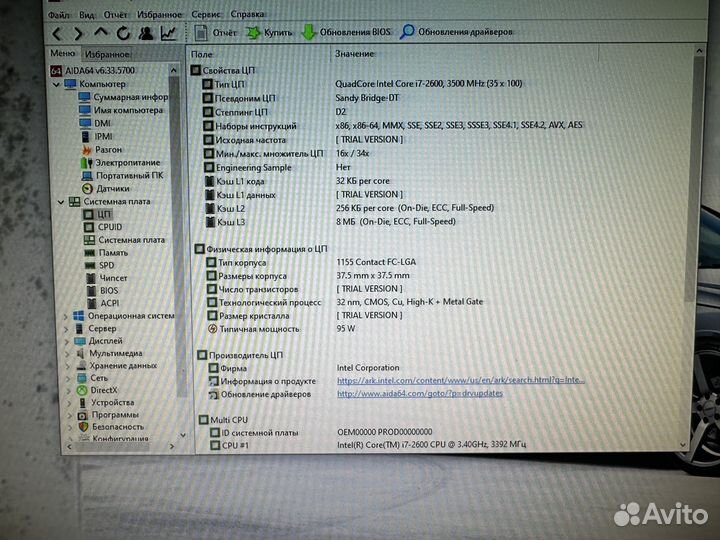Switch to the Меню tab

(62, 53)
